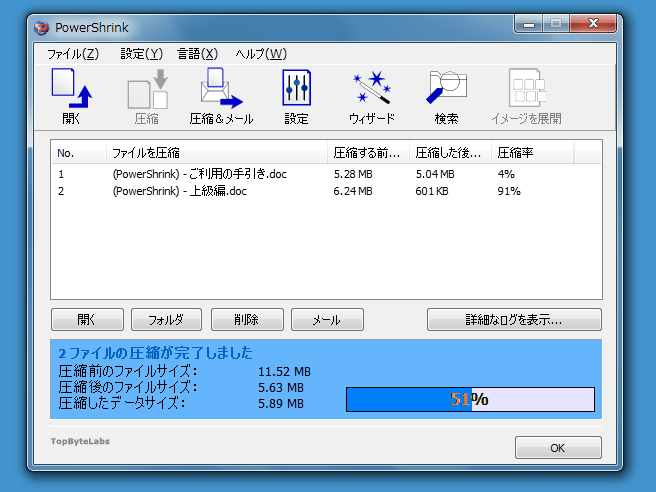The image size is (656, 492).
Task: Click the 11.52 MB total value
Action: [284, 372]
